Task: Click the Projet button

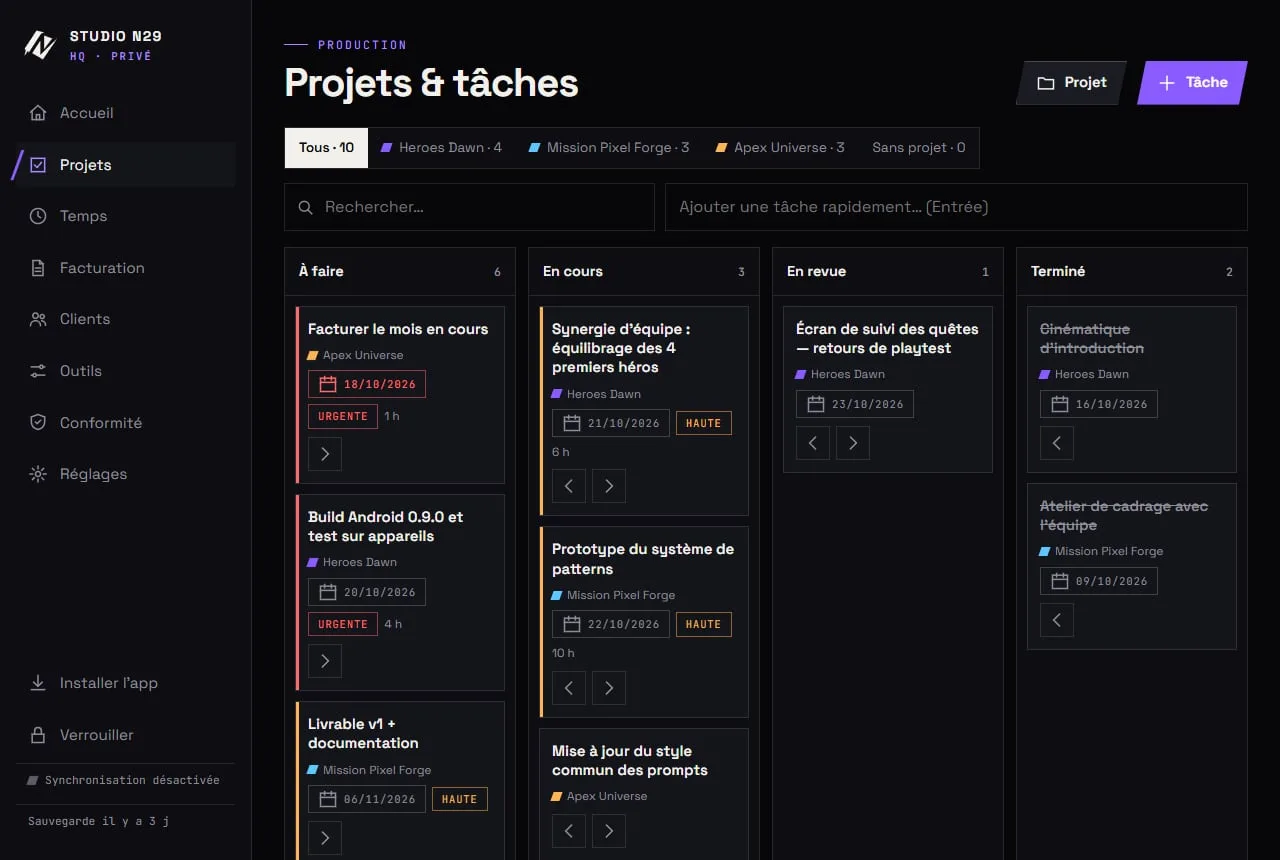Action: pyautogui.click(x=1072, y=83)
